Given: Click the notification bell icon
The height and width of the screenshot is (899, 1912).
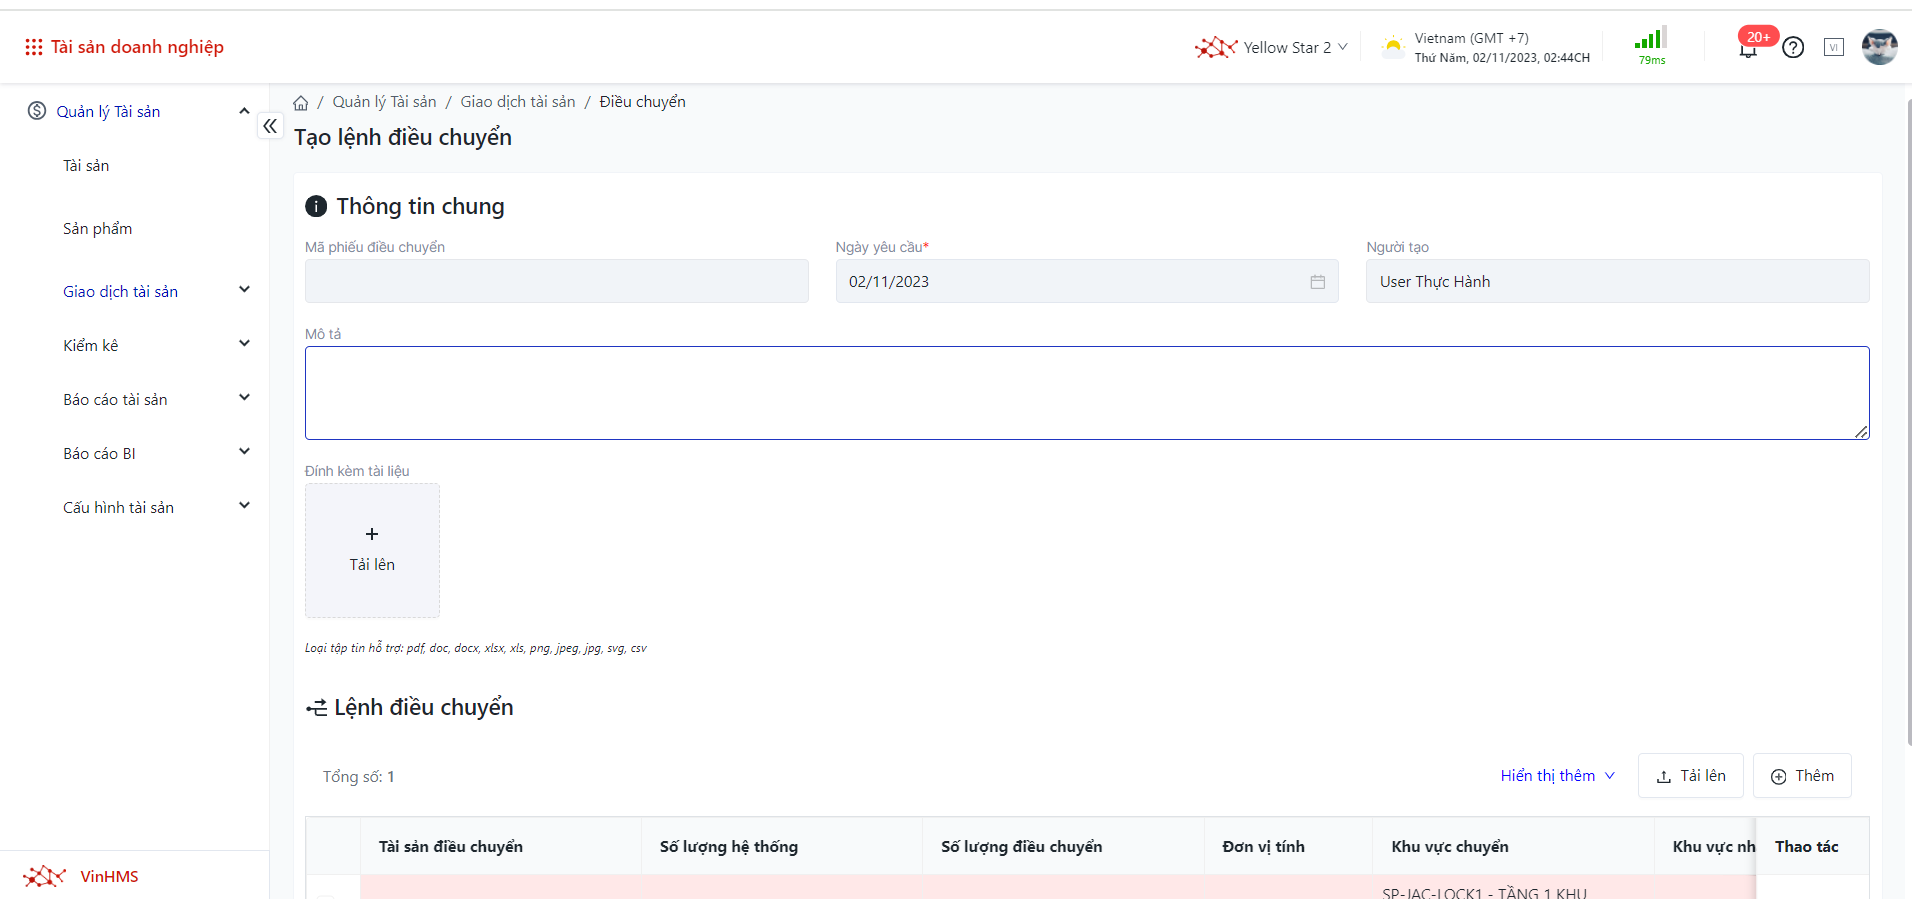Looking at the screenshot, I should tap(1748, 48).
